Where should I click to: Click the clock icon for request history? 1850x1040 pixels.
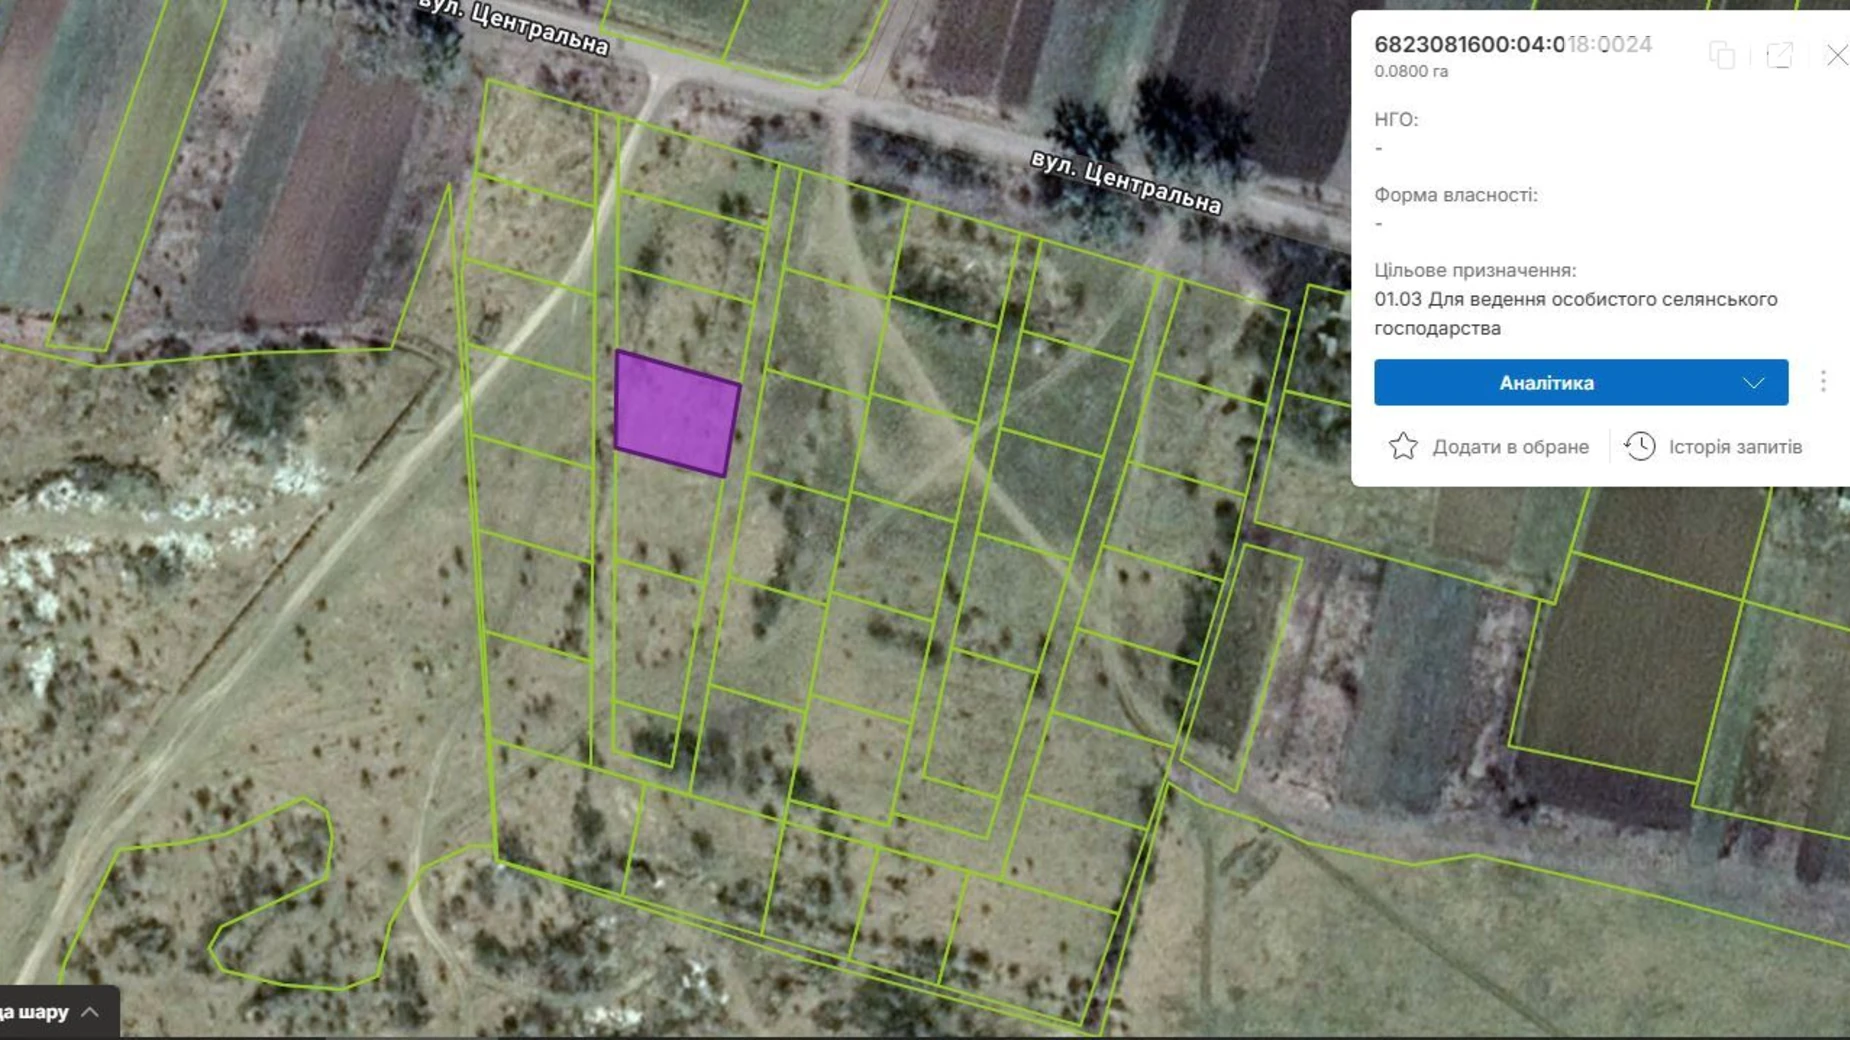click(1639, 446)
